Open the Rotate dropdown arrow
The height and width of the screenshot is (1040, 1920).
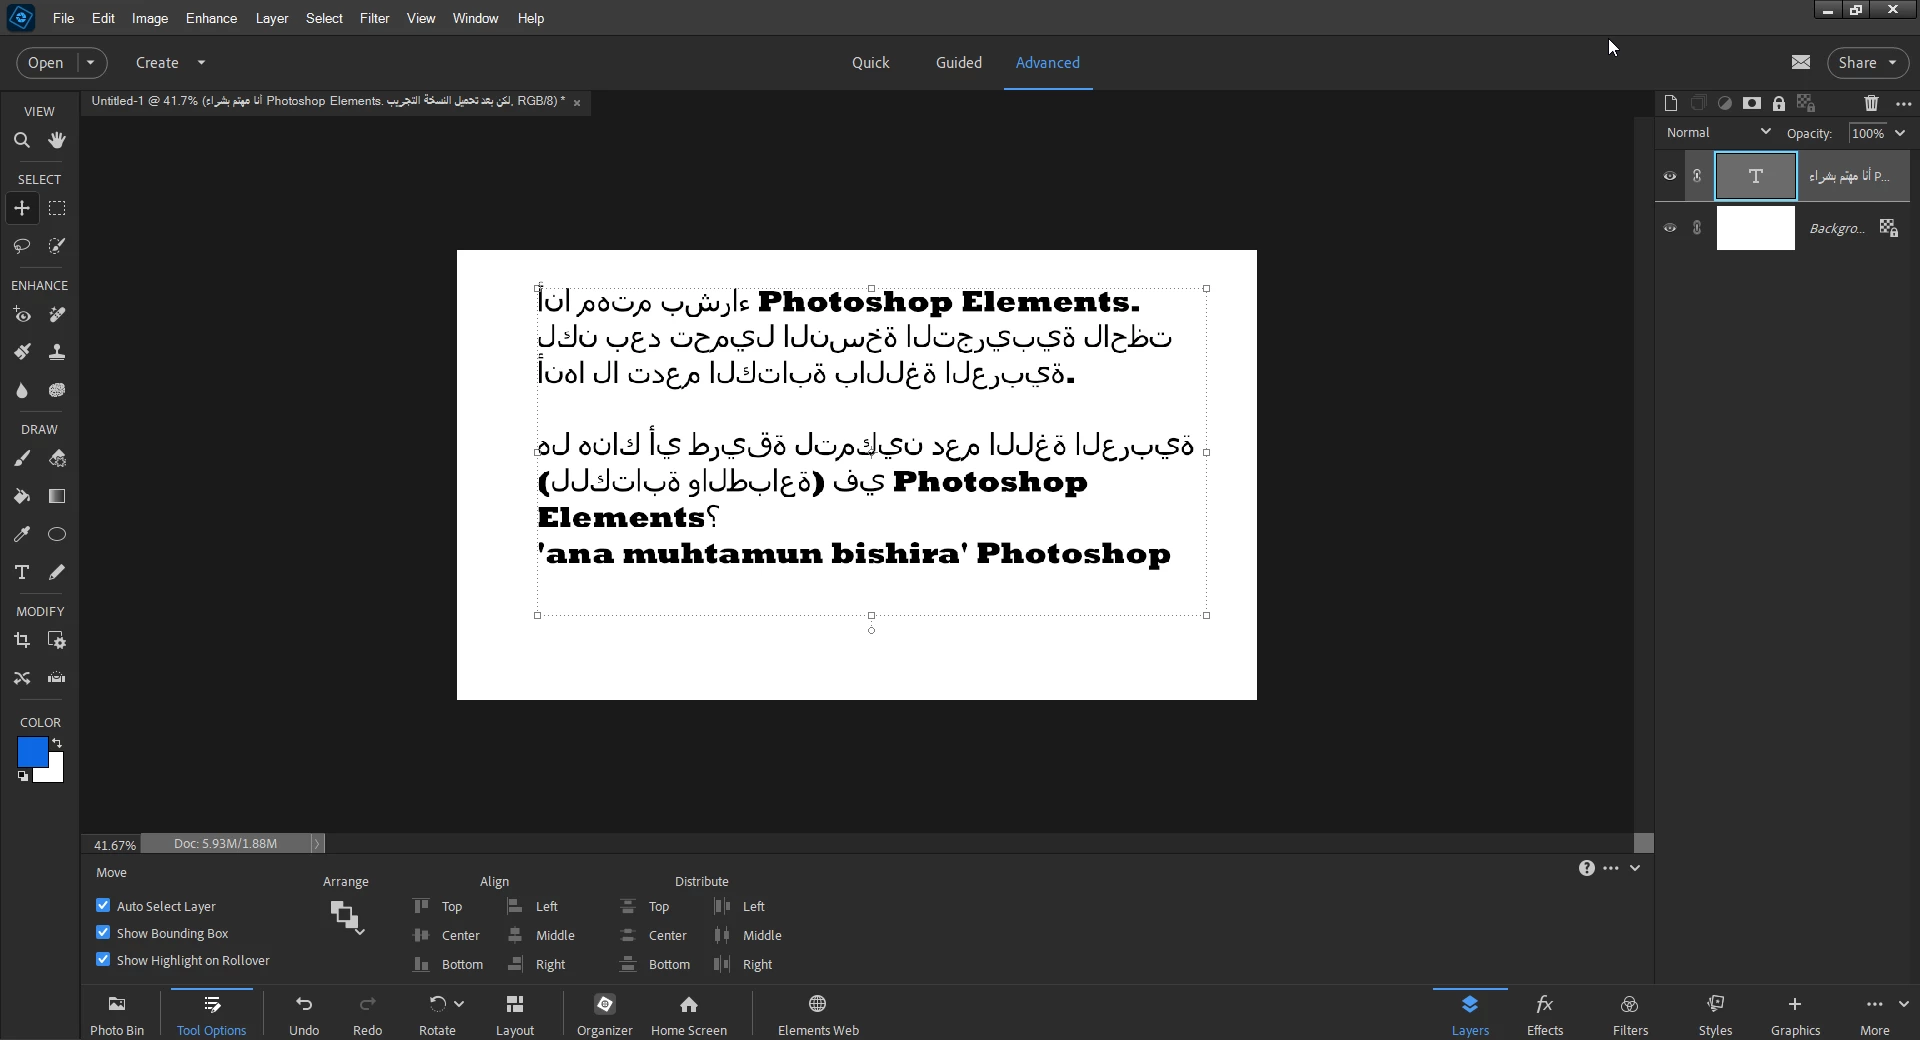point(459,1004)
